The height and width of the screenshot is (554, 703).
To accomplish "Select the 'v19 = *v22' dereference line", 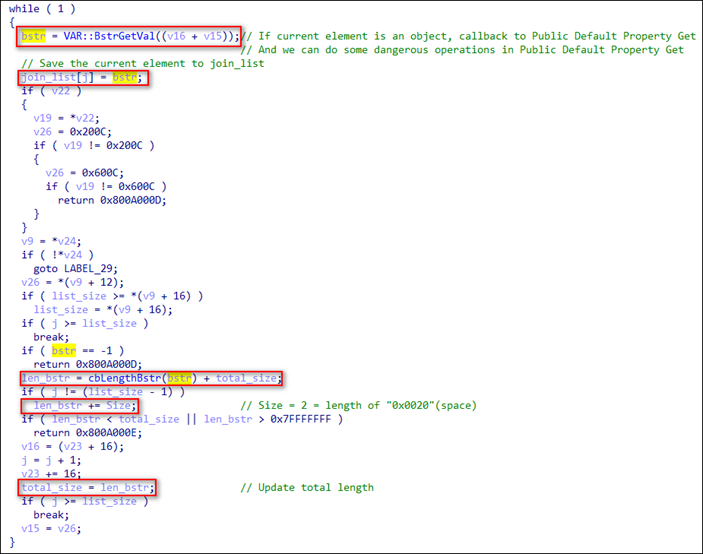I will pos(65,118).
